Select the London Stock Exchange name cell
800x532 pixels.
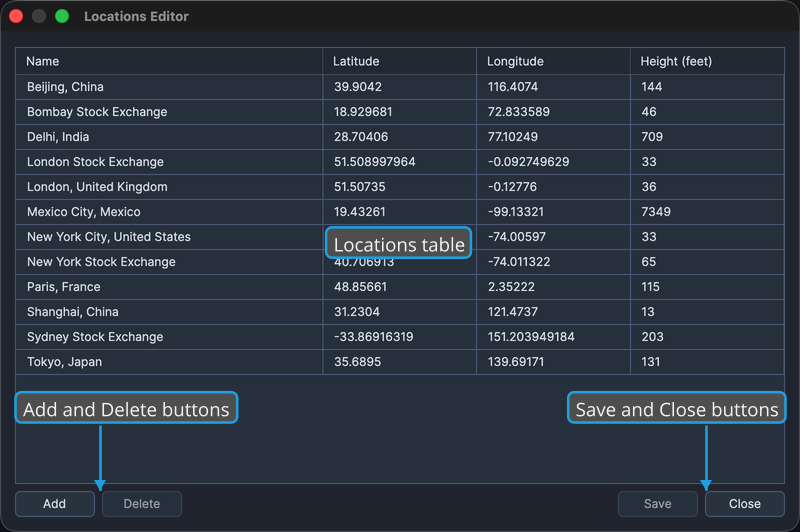coord(169,162)
